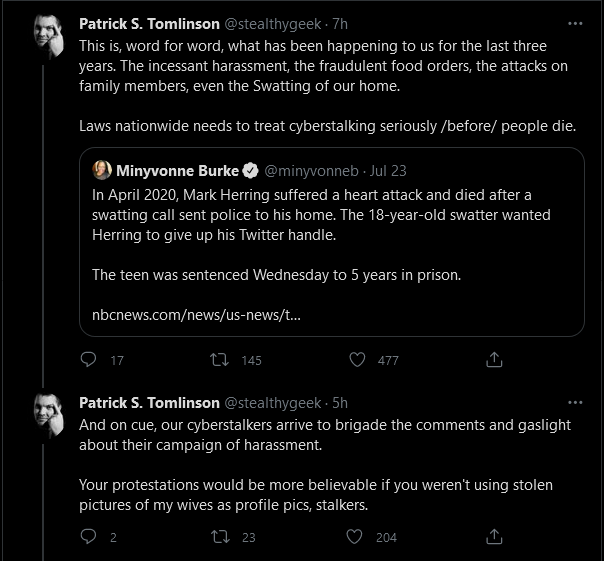Open the 5h timestamp of second tweet
Screen dimensions: 604x561
pyautogui.click(x=340, y=403)
